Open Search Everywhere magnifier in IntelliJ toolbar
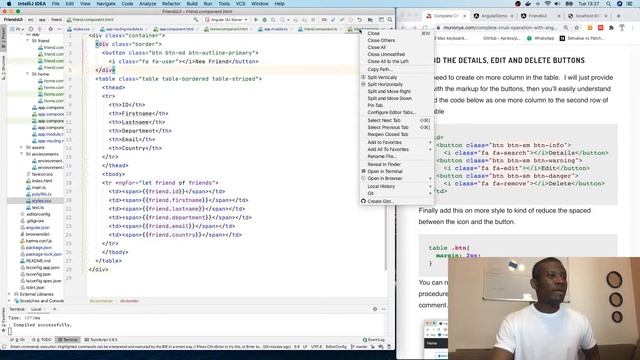The image size is (640, 360). [390, 20]
